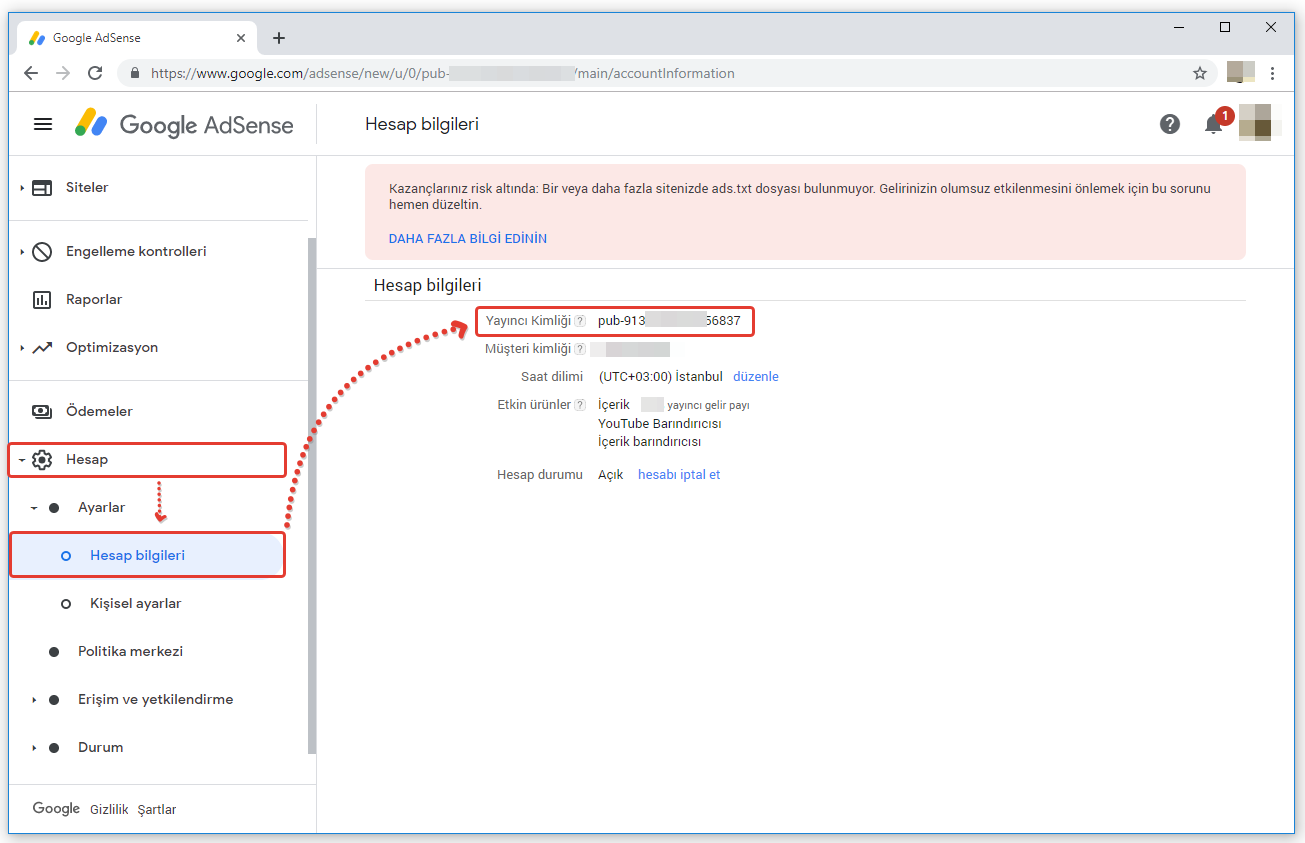Viewport: 1305px width, 843px height.
Task: Expand the Erişim ve yetkilendirme section
Action: pos(34,700)
